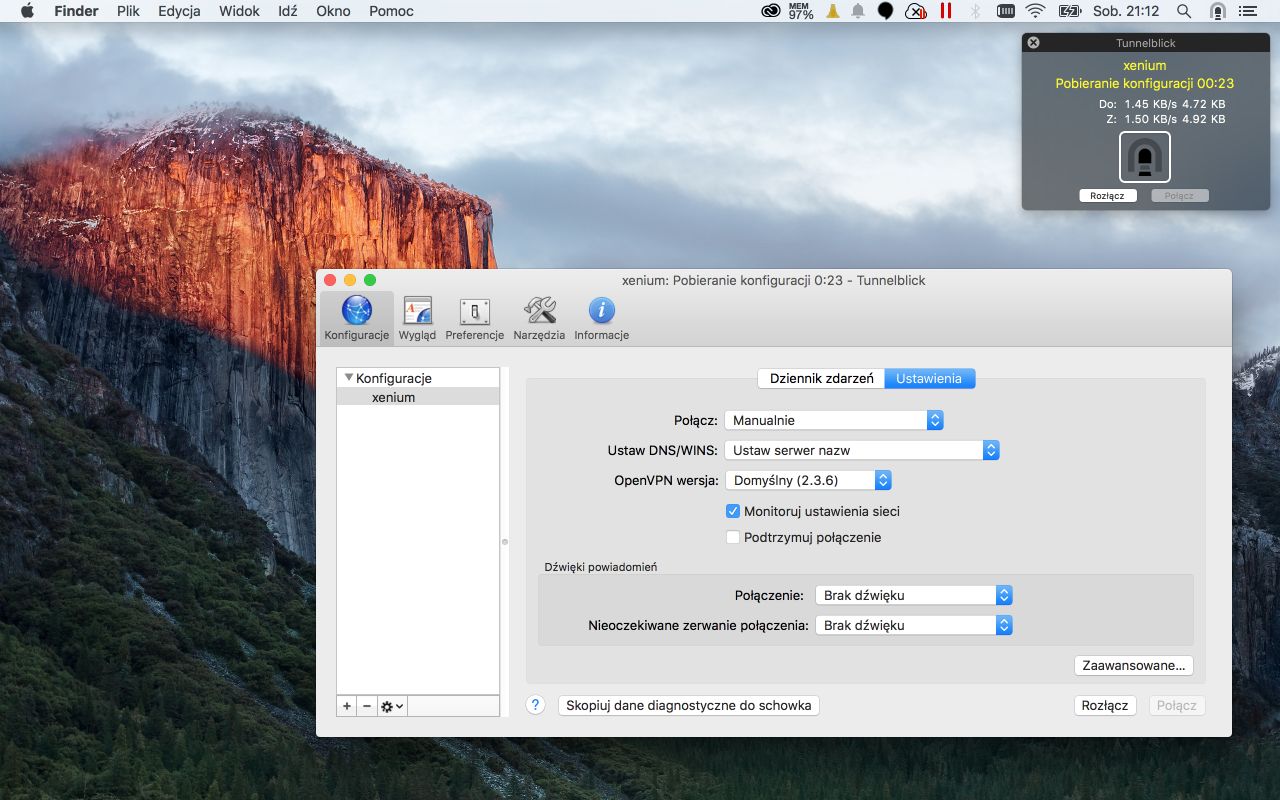1280x800 pixels.
Task: Open the Plik menu
Action: pyautogui.click(x=128, y=11)
